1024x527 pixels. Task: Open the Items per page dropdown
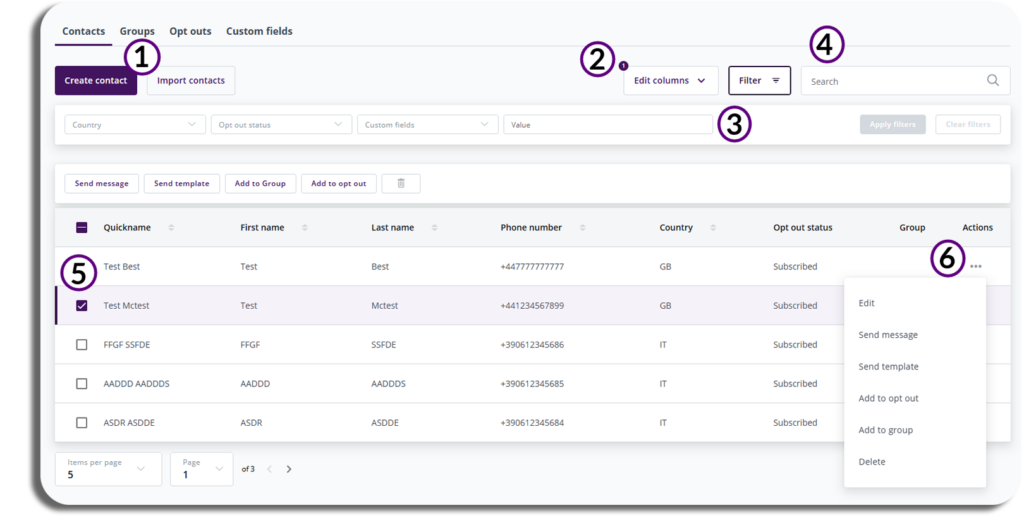[108, 469]
